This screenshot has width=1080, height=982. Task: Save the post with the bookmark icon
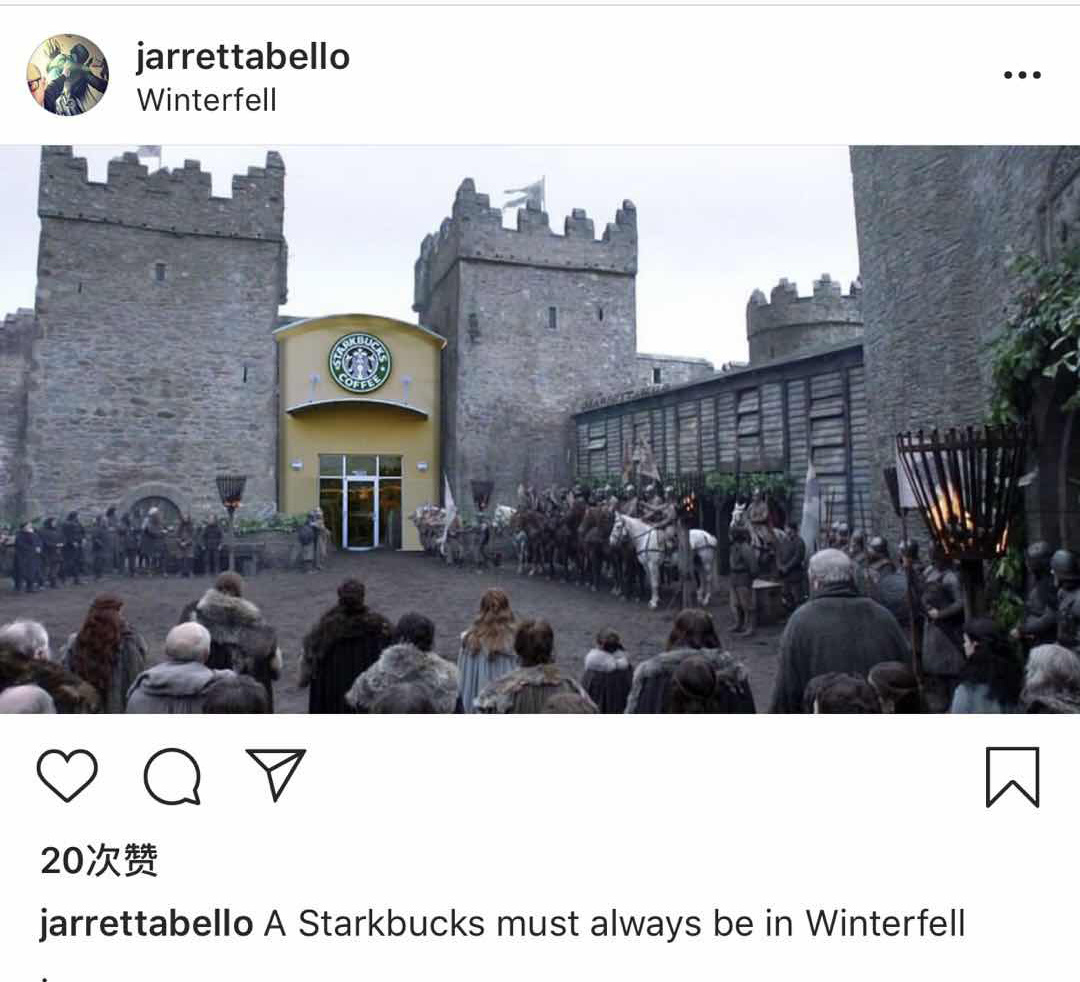coord(1012,777)
